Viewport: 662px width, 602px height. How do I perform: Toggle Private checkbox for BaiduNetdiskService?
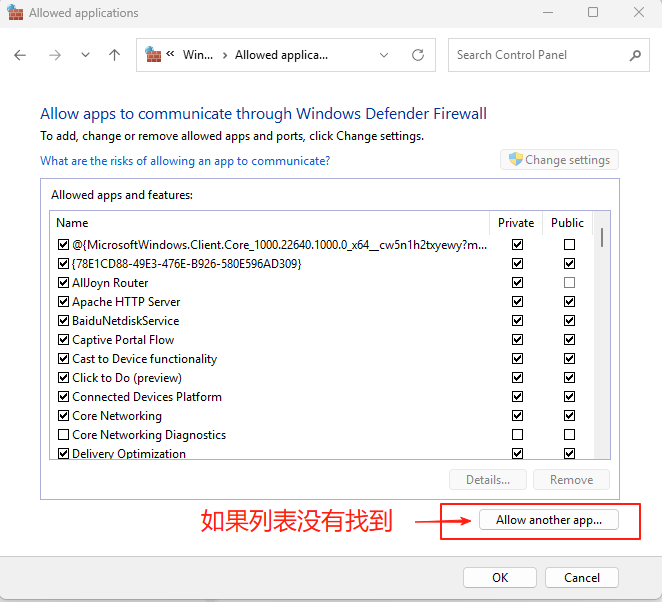tap(517, 320)
